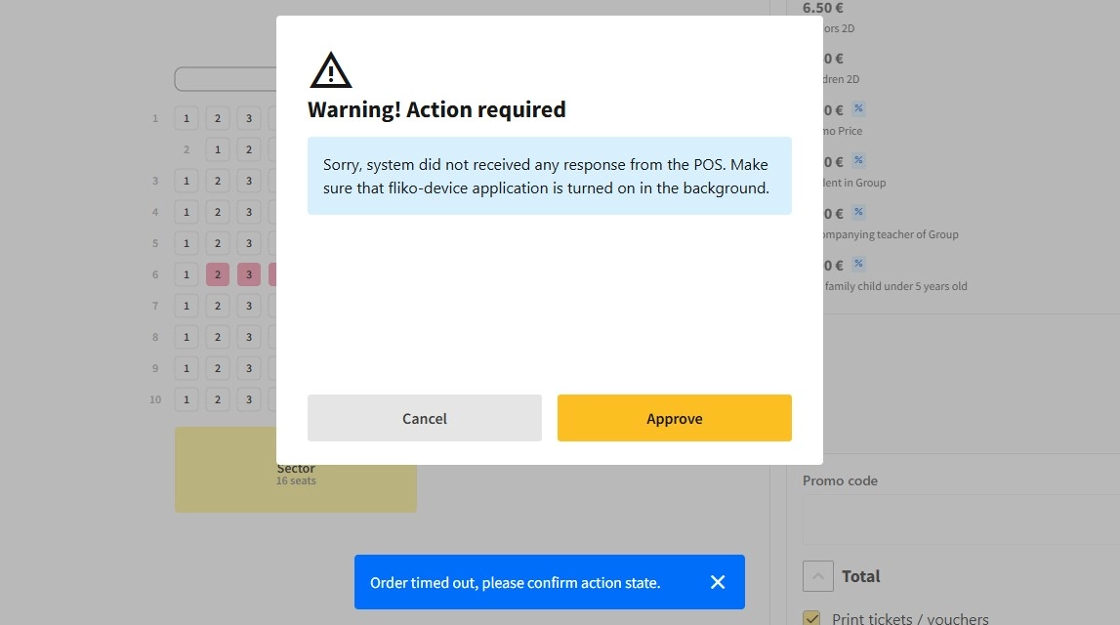The image size is (1120, 625).
Task: Toggle the Print tickets / vouchers checkbox
Action: (812, 619)
